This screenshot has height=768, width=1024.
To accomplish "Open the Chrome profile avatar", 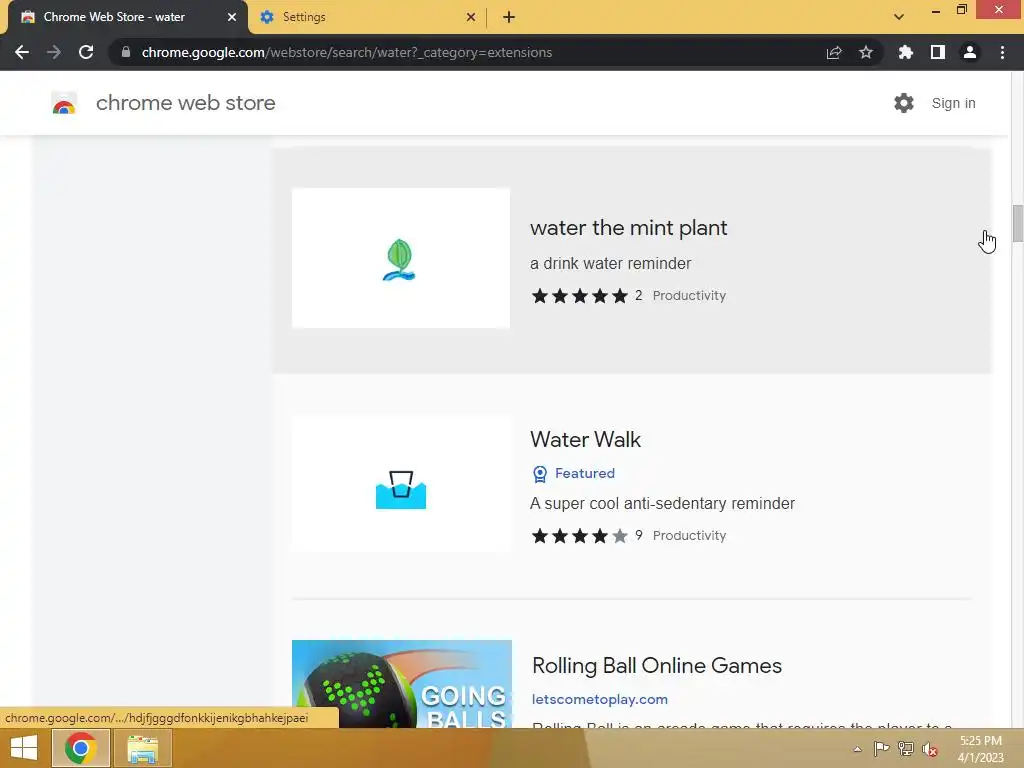I will click(970, 52).
